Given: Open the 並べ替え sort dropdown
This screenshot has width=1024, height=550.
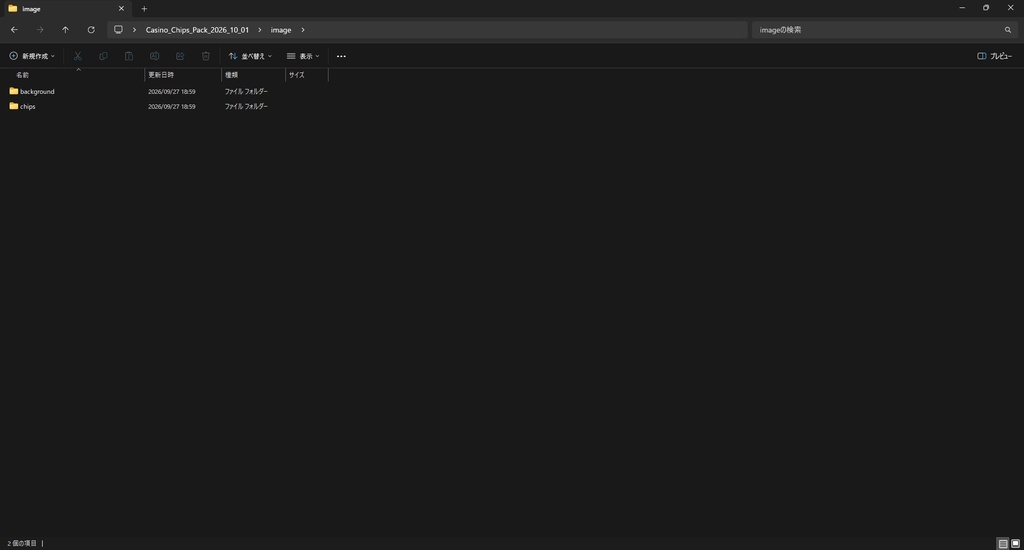Looking at the screenshot, I should (250, 56).
